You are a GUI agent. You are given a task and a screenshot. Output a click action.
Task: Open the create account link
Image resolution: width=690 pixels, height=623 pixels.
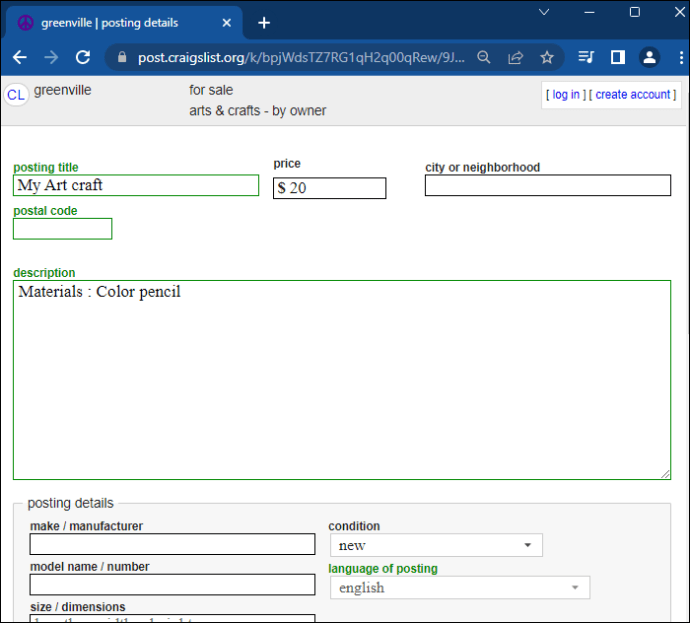coord(632,95)
